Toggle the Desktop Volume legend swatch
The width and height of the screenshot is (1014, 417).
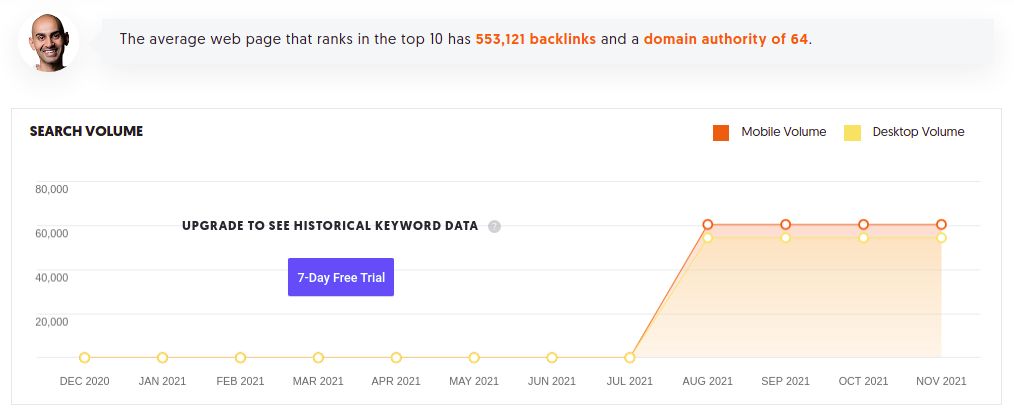pyautogui.click(x=852, y=132)
